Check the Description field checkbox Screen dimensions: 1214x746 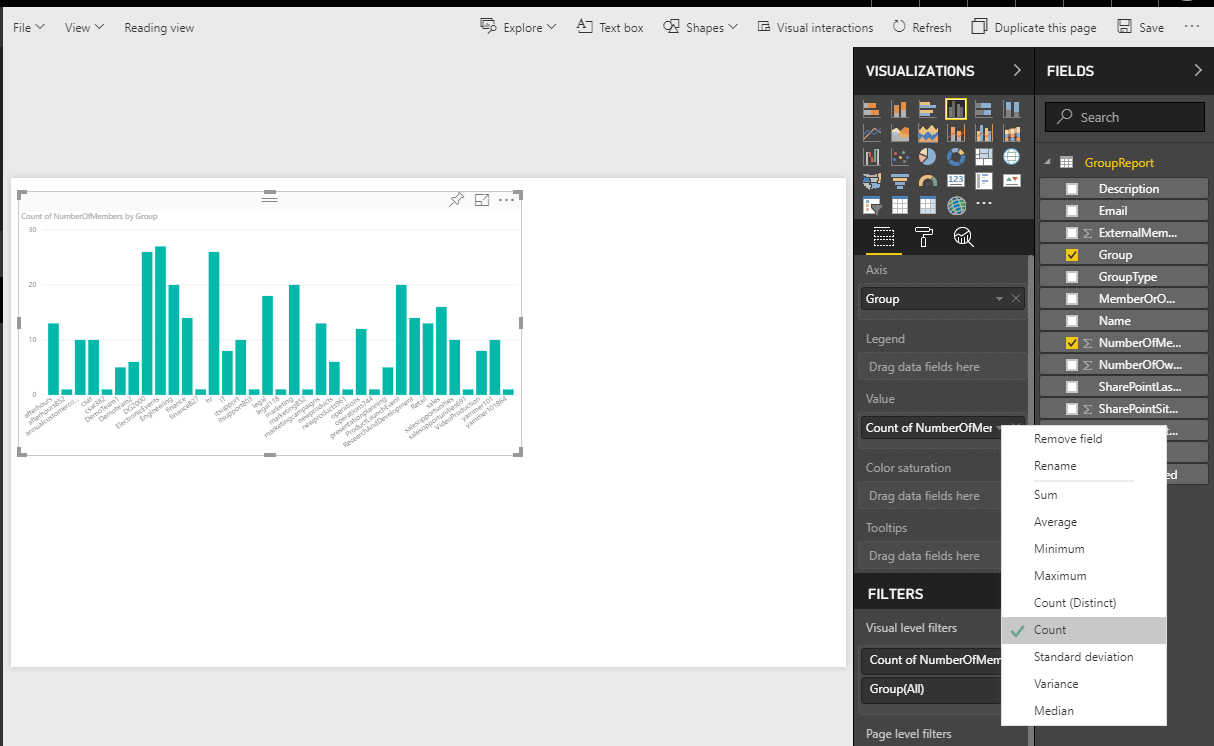click(x=1072, y=189)
